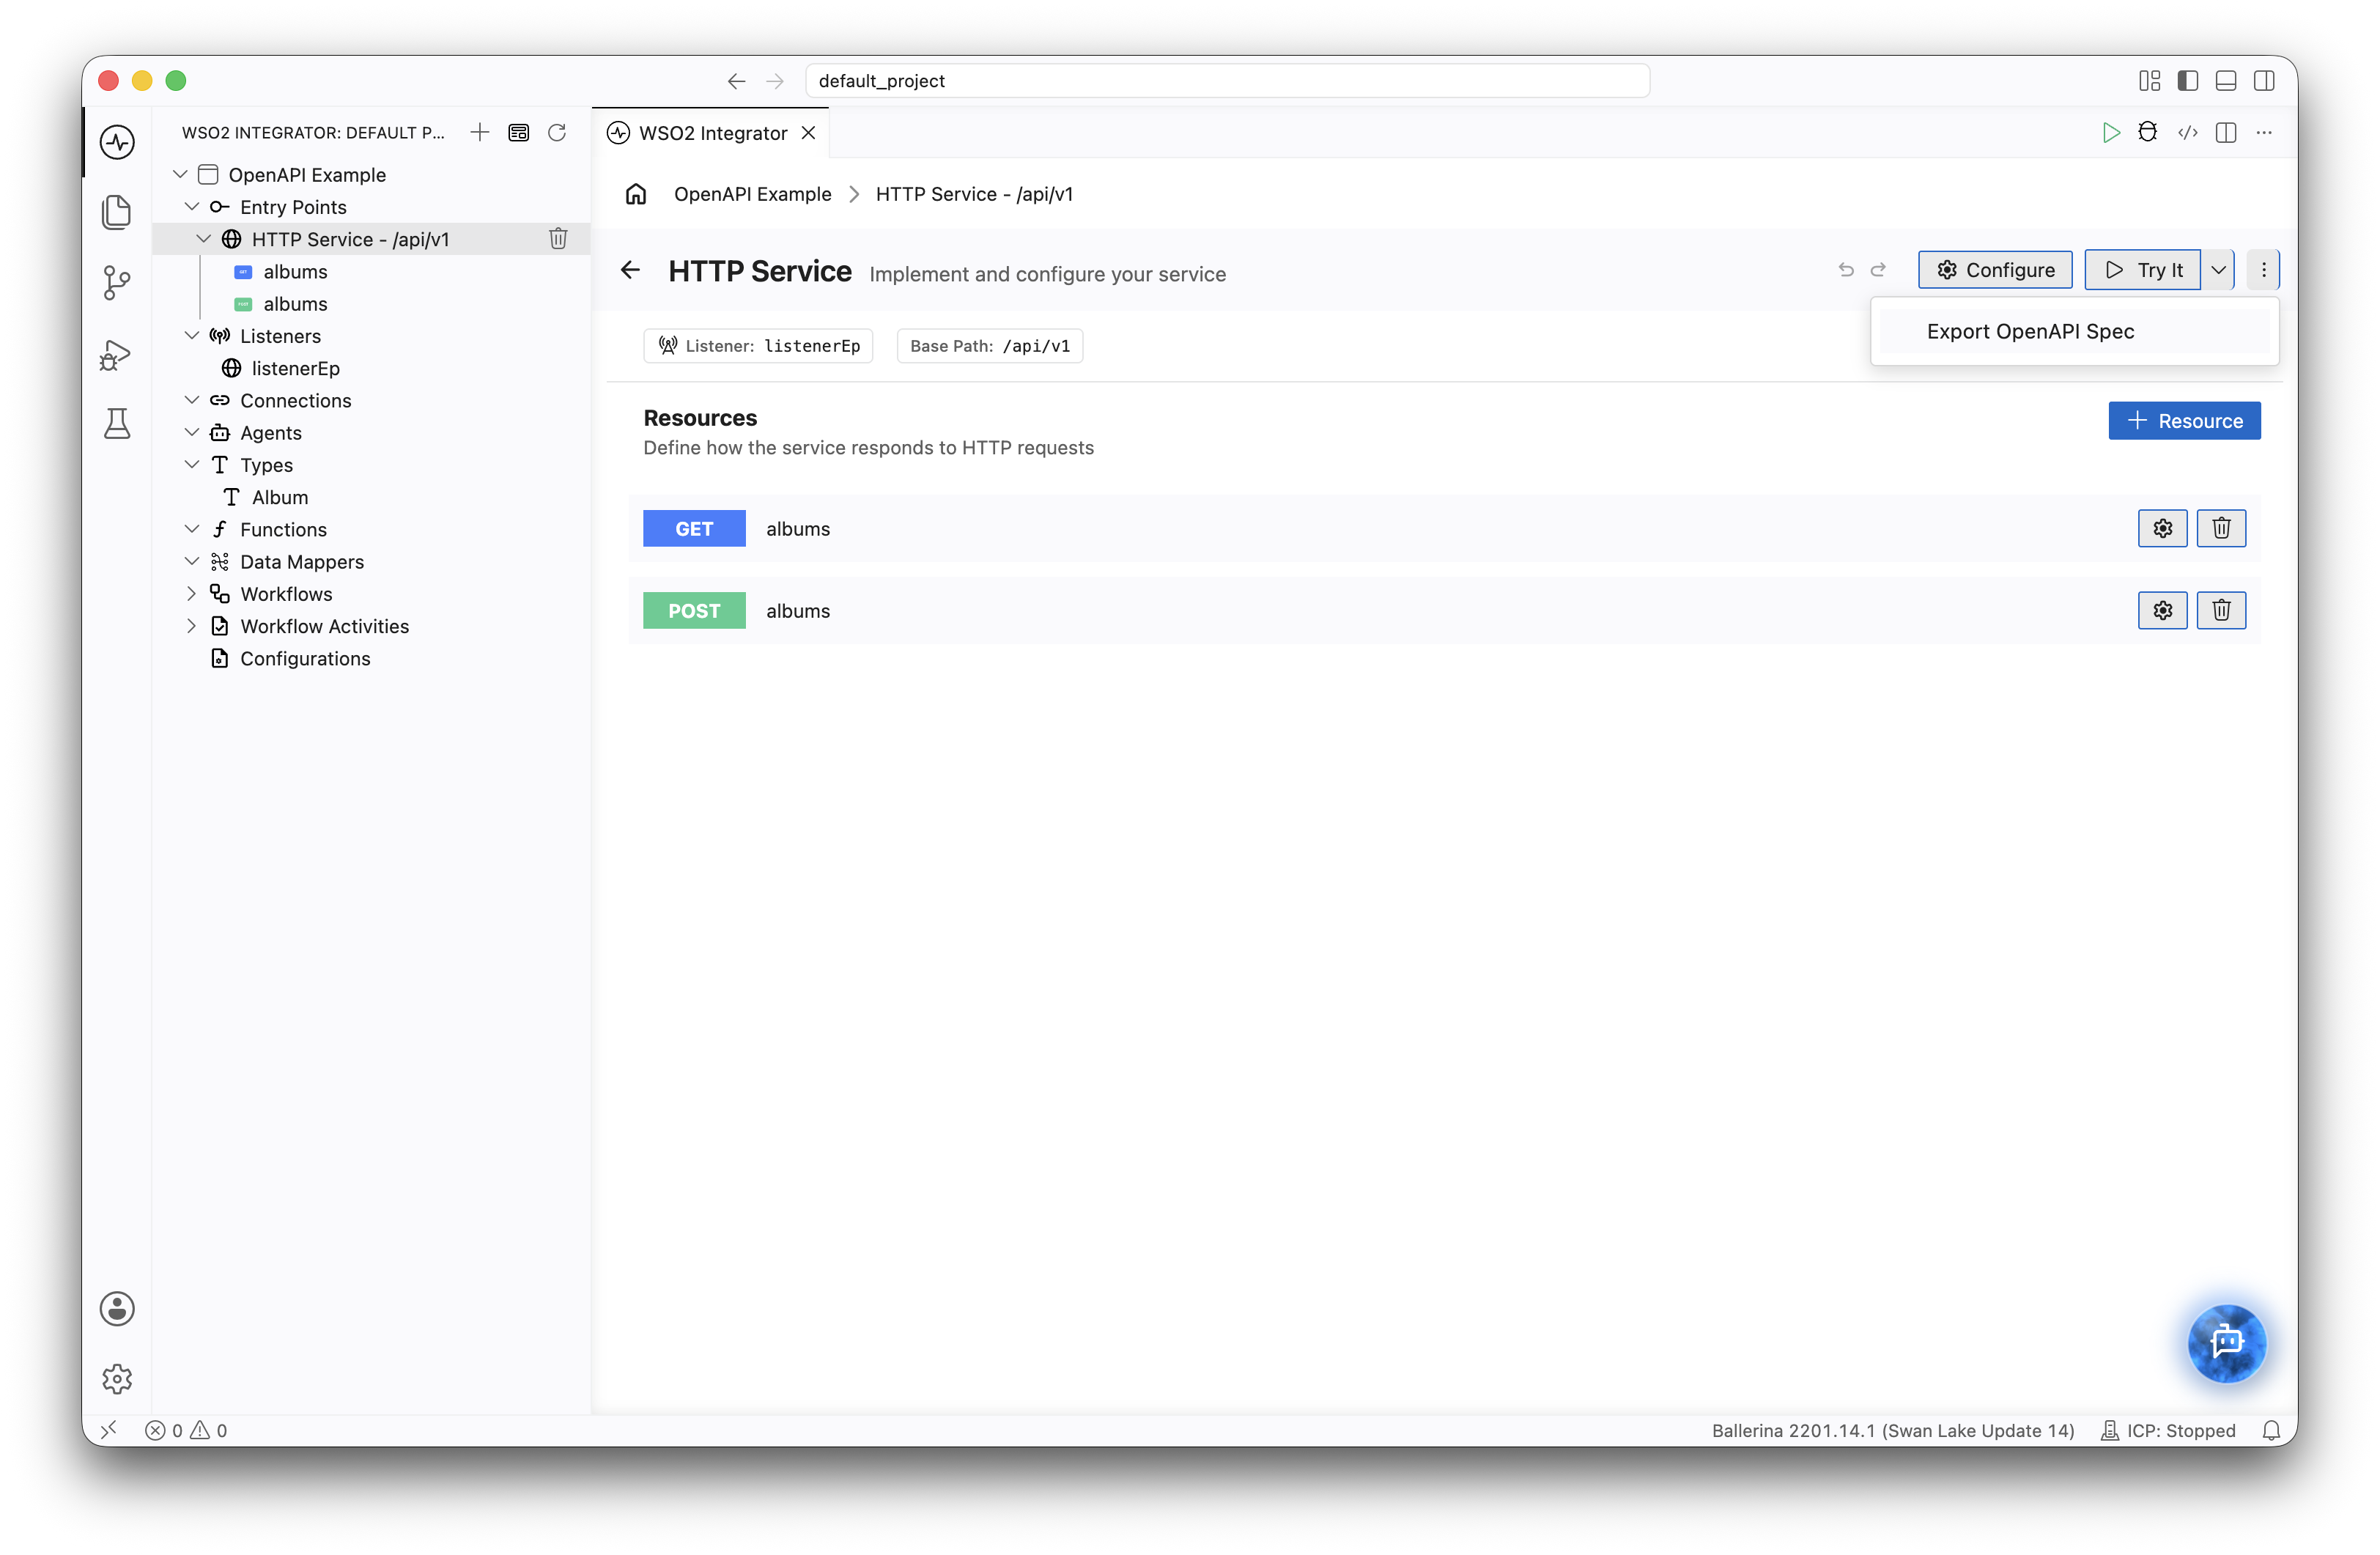The width and height of the screenshot is (2380, 1555).
Task: Select Export OpenAPI Spec menu item
Action: point(2074,331)
